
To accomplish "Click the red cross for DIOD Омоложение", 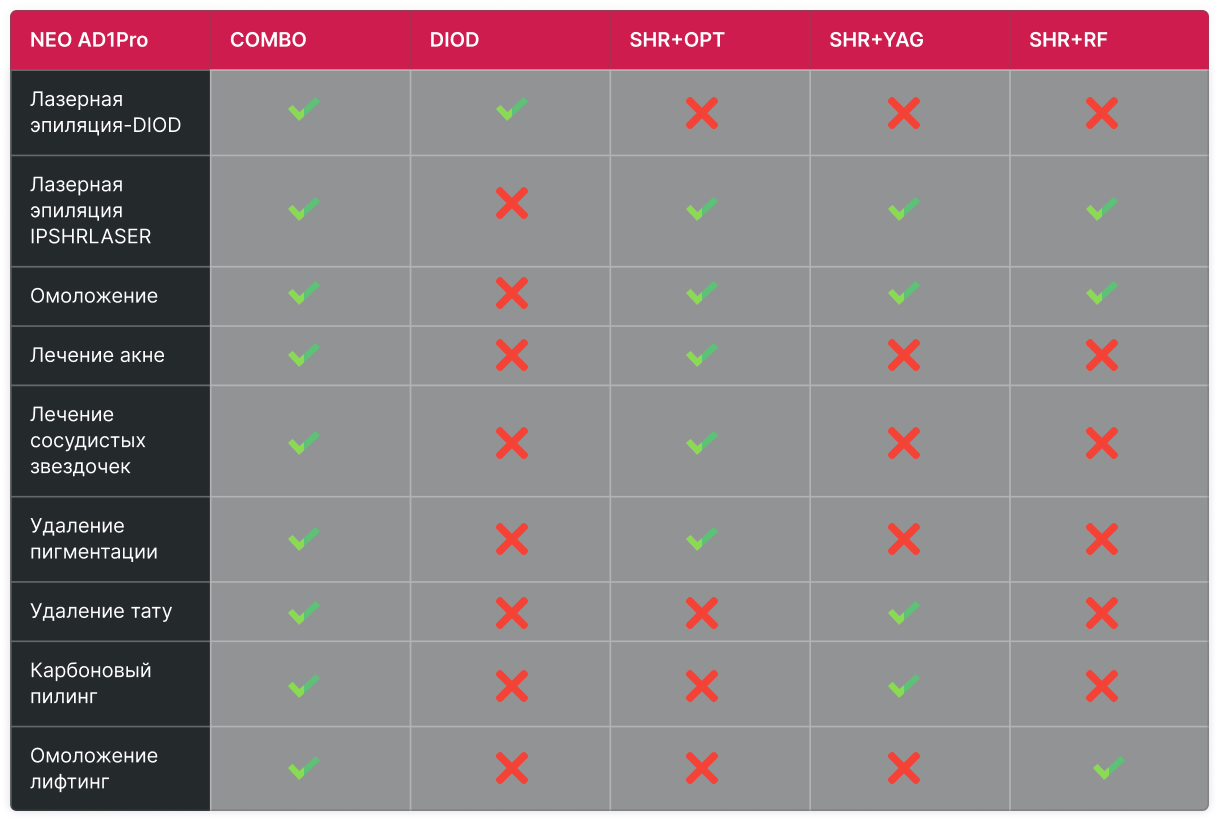I will point(511,294).
